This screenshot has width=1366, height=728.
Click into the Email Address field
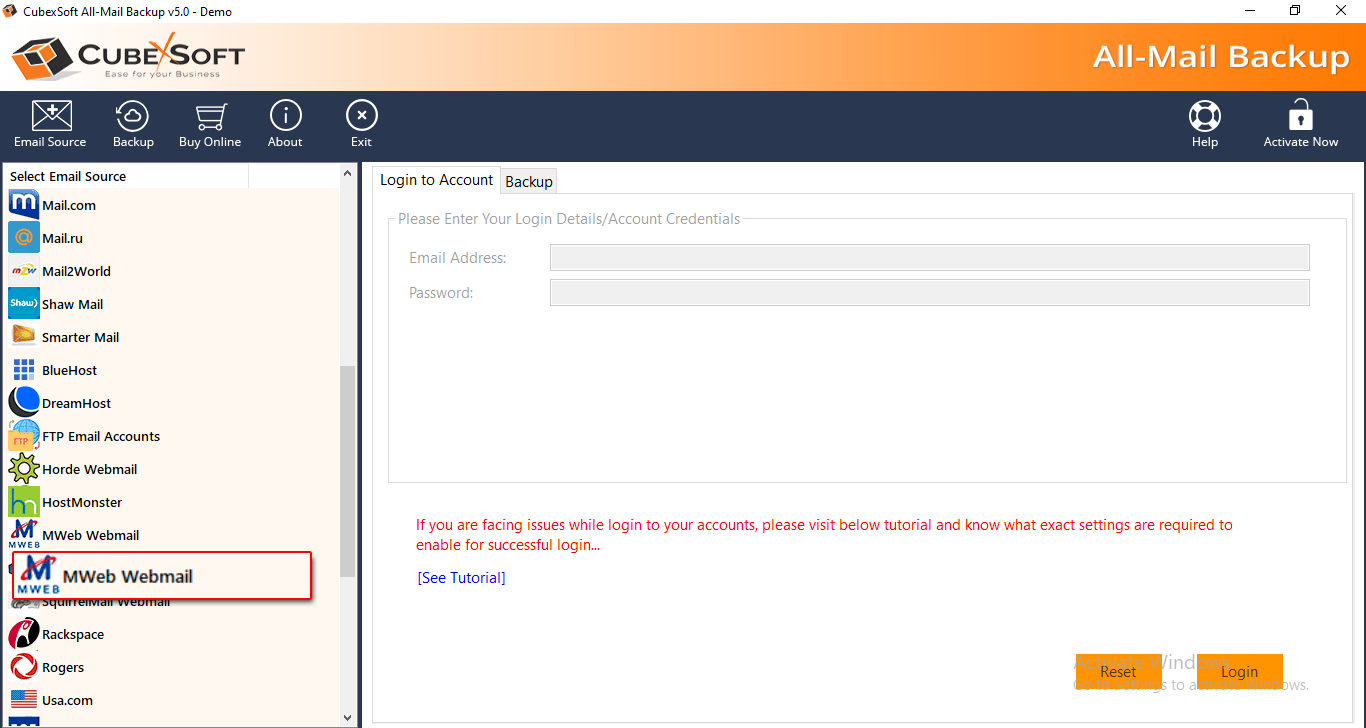[x=929, y=258]
